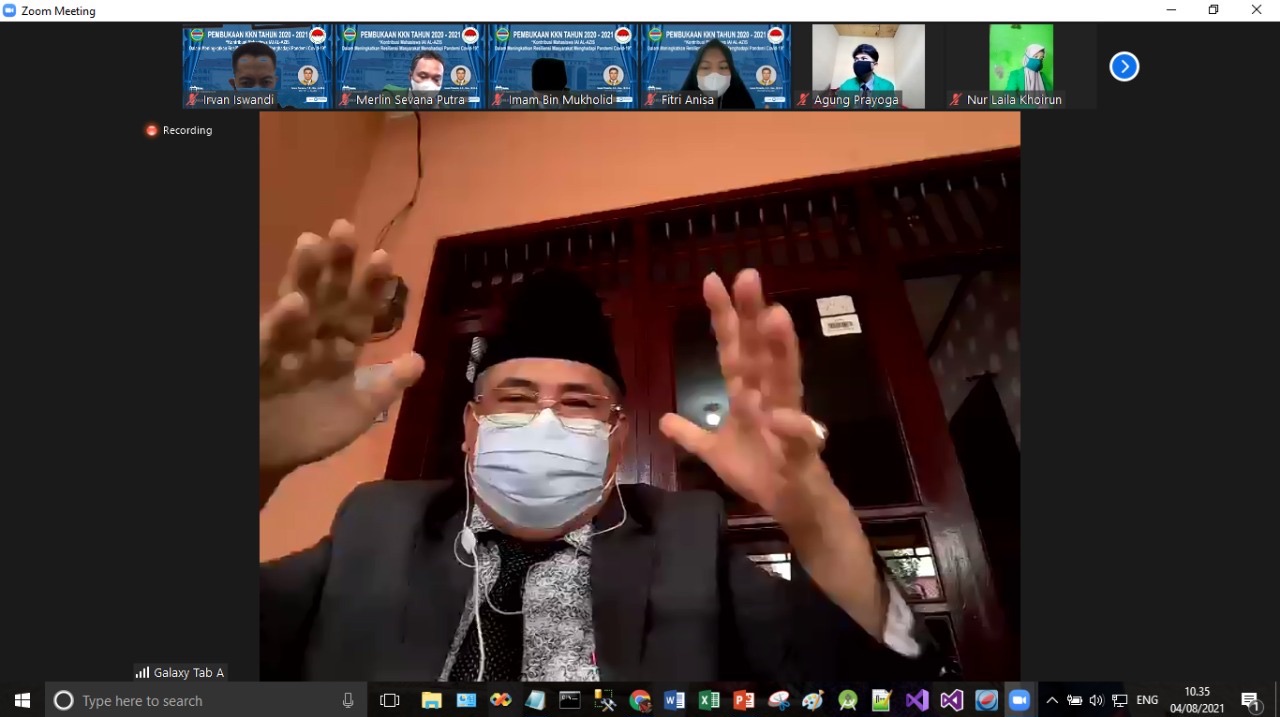Open File Explorer from the taskbar

pyautogui.click(x=431, y=700)
